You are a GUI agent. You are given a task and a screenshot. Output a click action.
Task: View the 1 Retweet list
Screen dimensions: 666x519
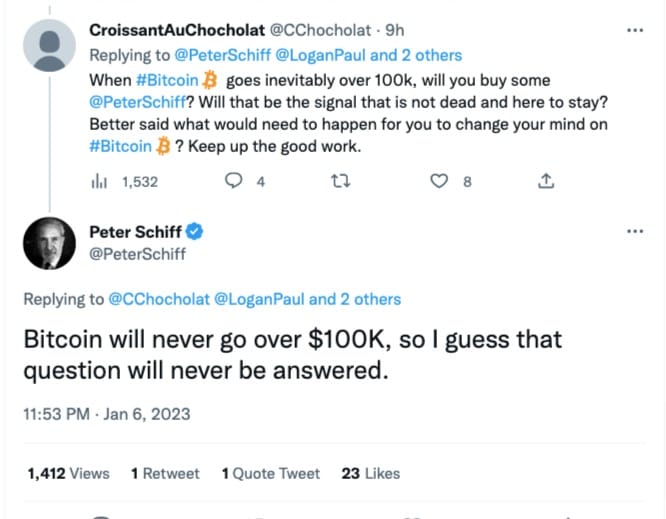pyautogui.click(x=165, y=474)
